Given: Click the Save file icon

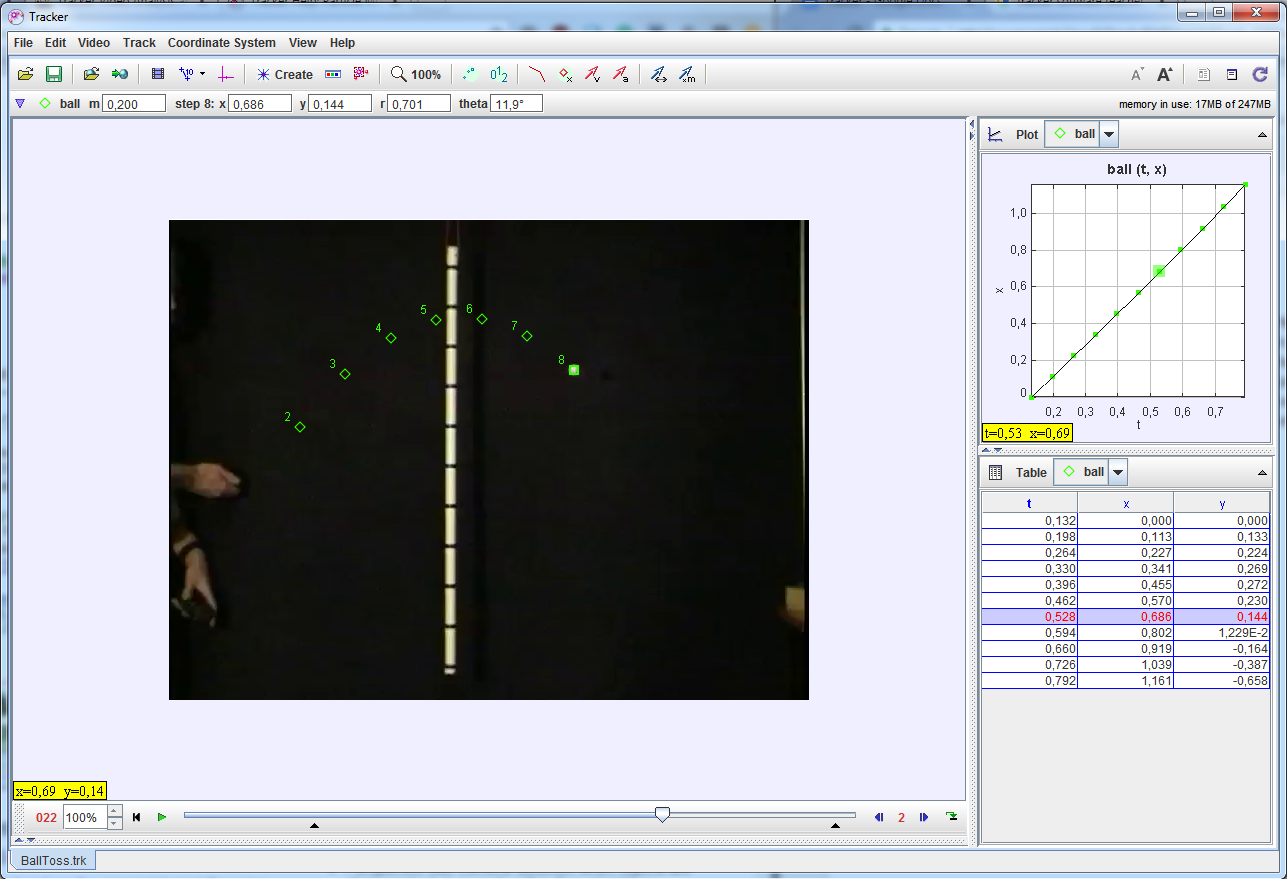Looking at the screenshot, I should (x=54, y=74).
